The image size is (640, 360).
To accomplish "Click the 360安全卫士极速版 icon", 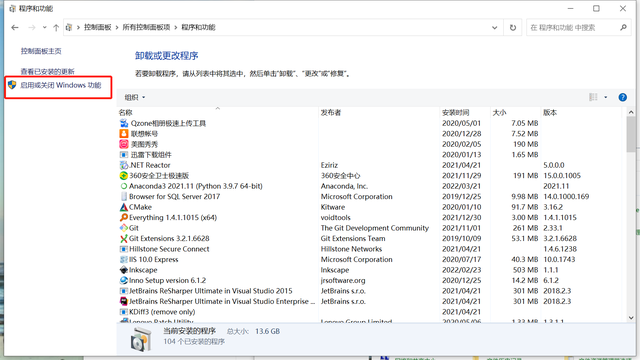I will [124, 176].
